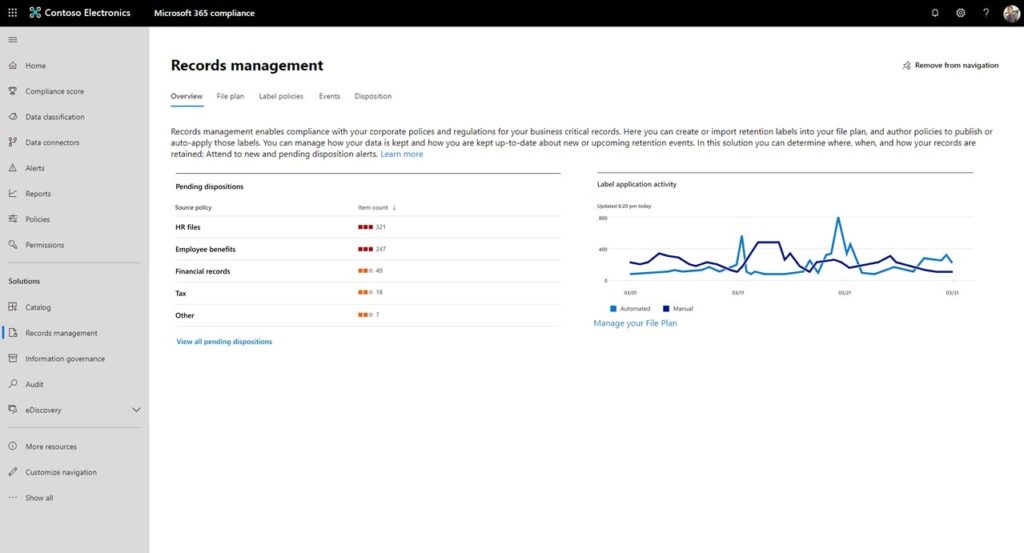Sort by Item count column arrow
Image resolution: width=1024 pixels, height=553 pixels.
[394, 208]
